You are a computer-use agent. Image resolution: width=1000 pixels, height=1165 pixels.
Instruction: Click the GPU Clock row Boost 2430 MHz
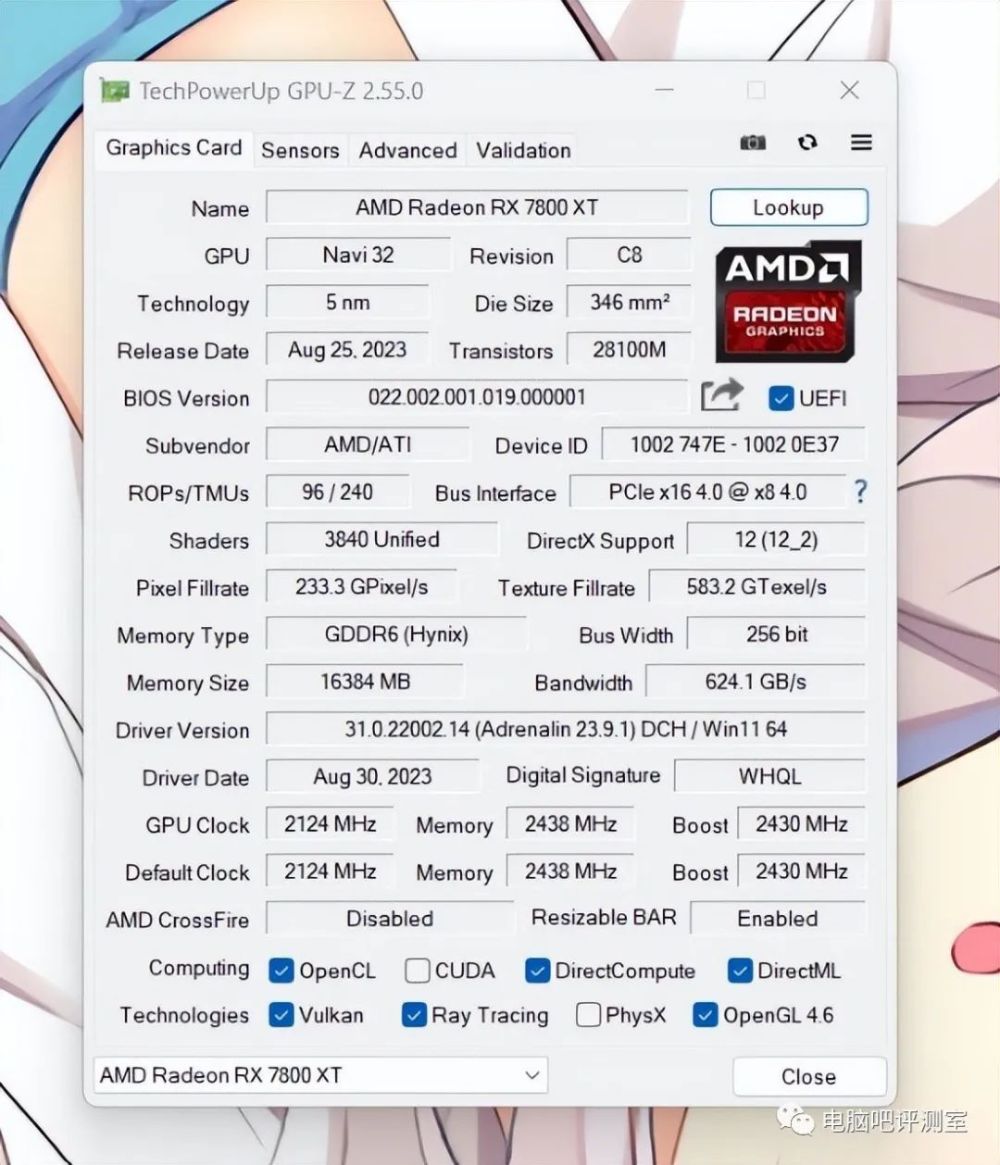(x=802, y=824)
